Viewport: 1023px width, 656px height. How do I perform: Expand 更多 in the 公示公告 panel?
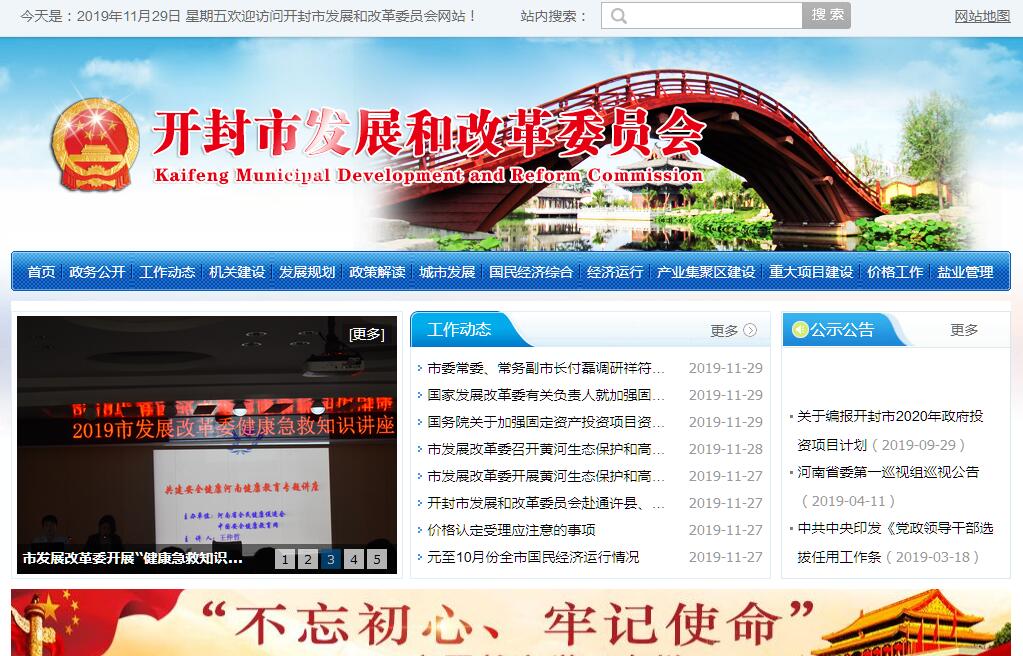[x=964, y=330]
